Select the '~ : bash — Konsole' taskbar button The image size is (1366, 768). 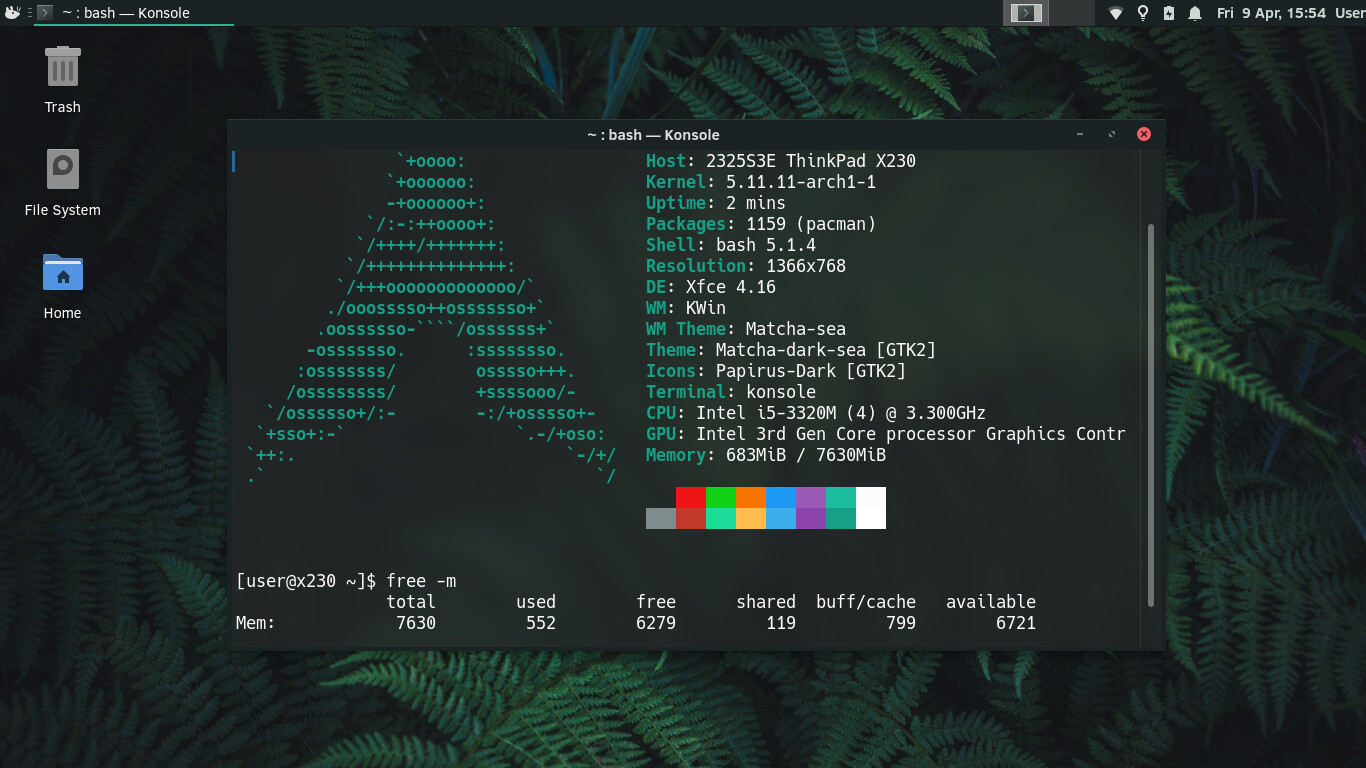click(134, 13)
